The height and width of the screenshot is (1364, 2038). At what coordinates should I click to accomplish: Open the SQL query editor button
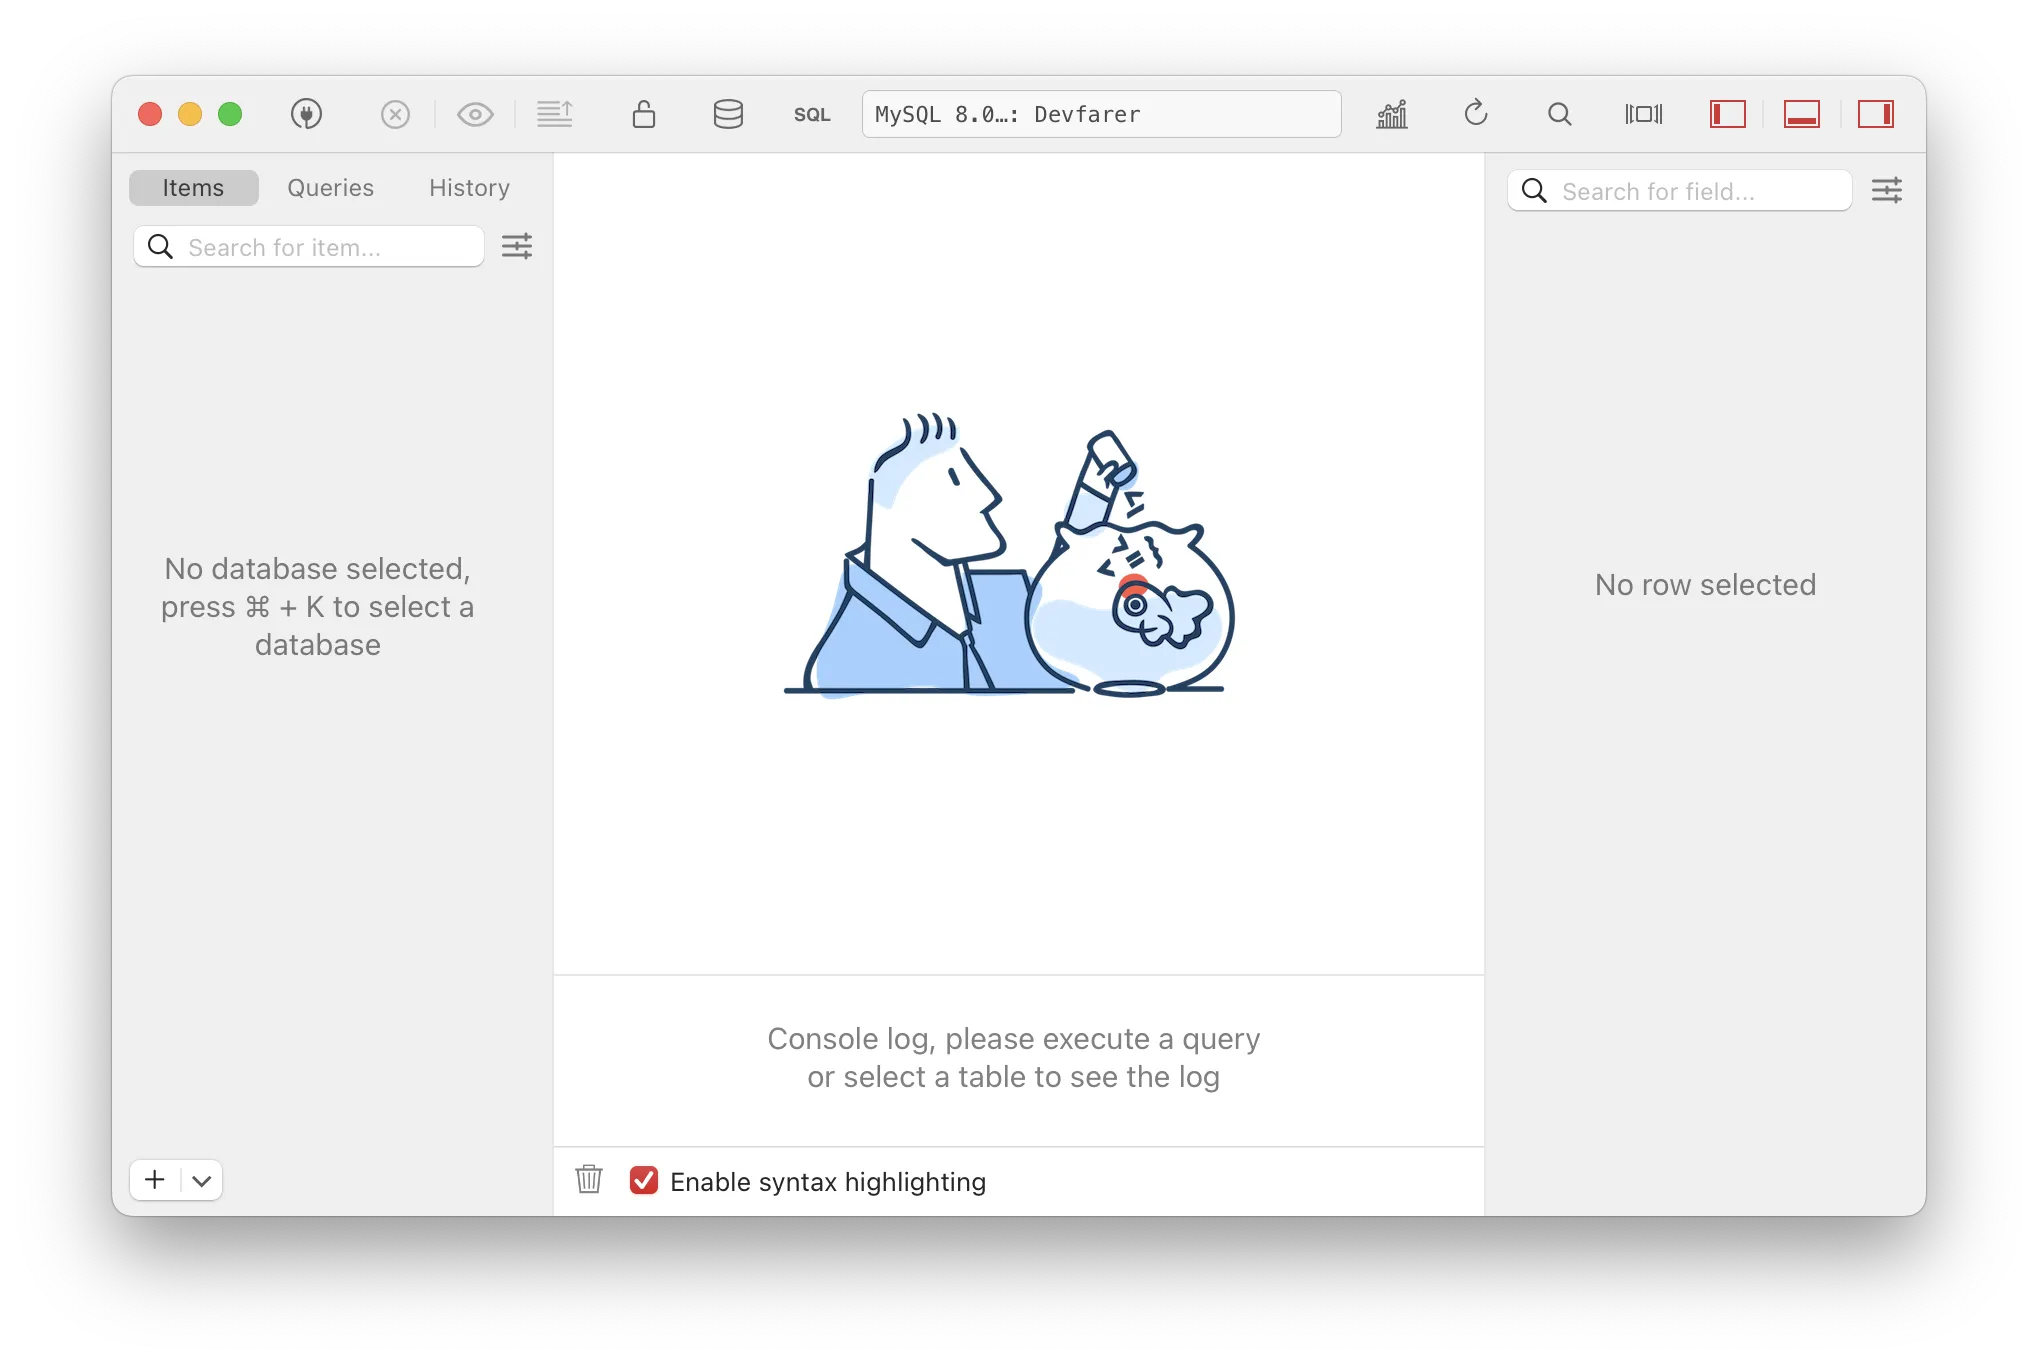point(812,114)
